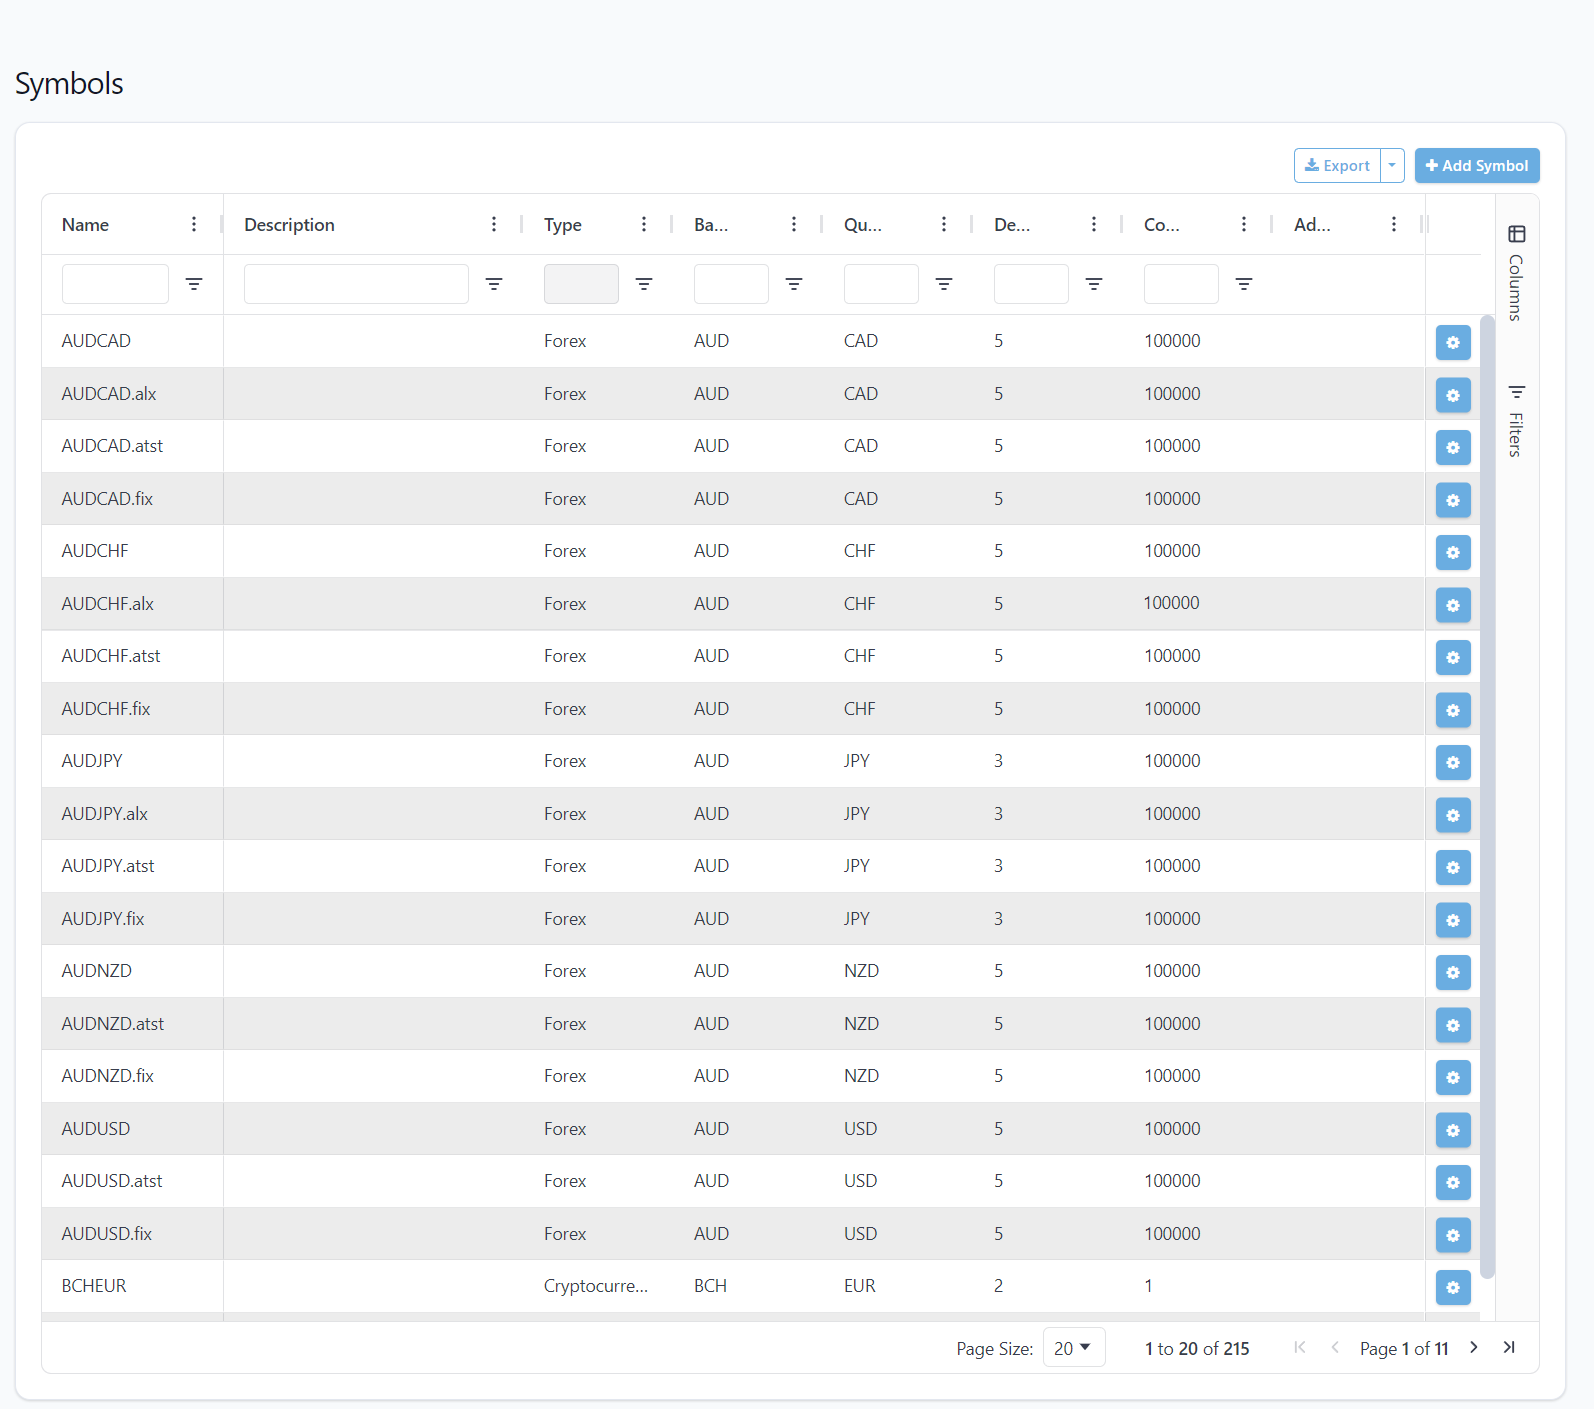Sort by the Description column header
Image resolution: width=1594 pixels, height=1409 pixels.
tap(290, 225)
